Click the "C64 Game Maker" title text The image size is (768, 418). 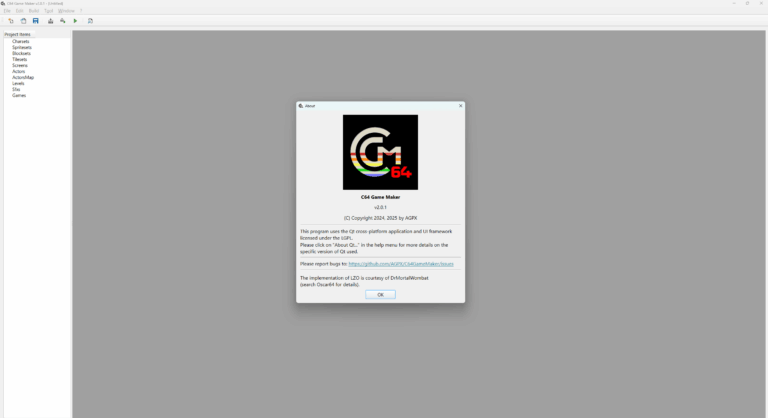[381, 197]
